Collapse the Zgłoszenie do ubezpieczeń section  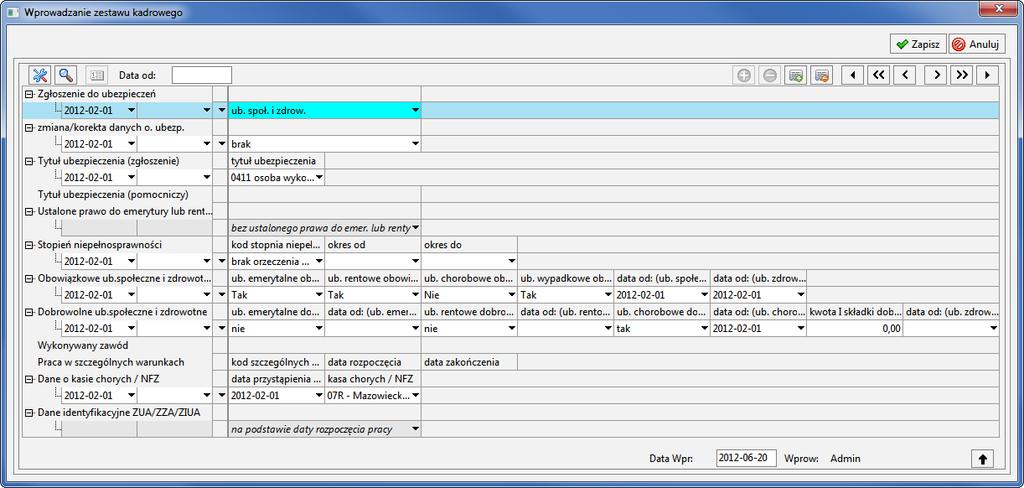pos(28,94)
